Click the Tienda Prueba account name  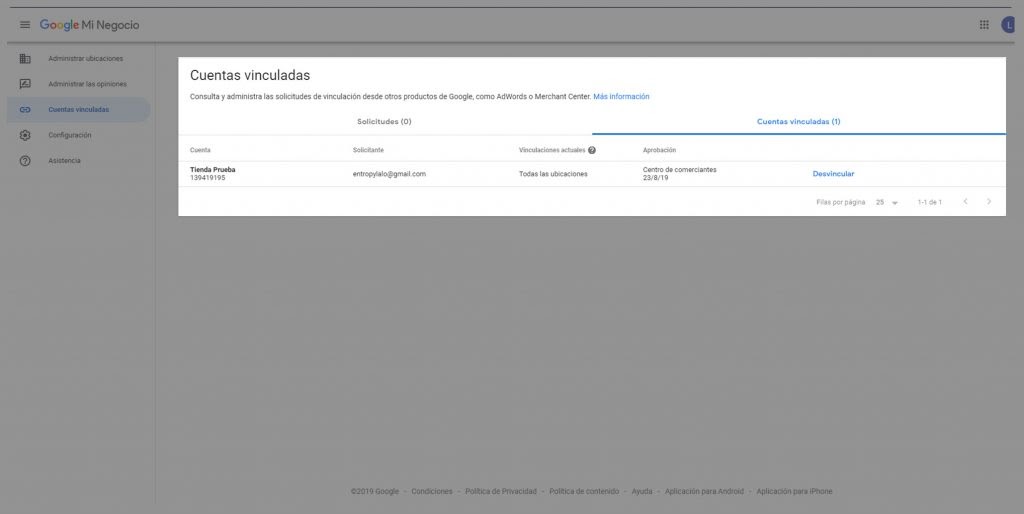[x=213, y=170]
